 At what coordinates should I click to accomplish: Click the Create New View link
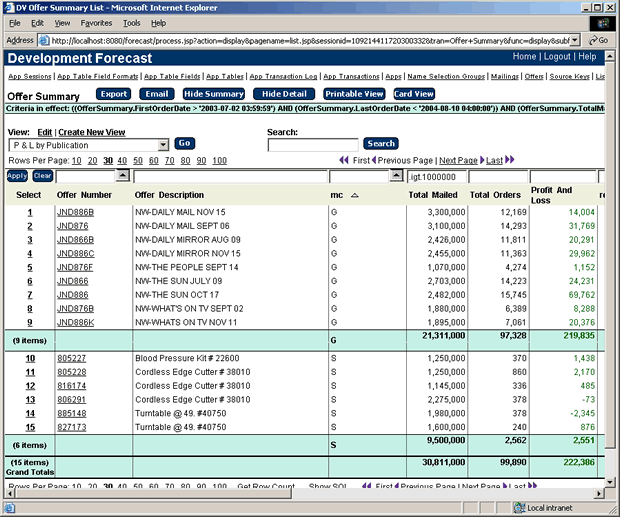(92, 132)
